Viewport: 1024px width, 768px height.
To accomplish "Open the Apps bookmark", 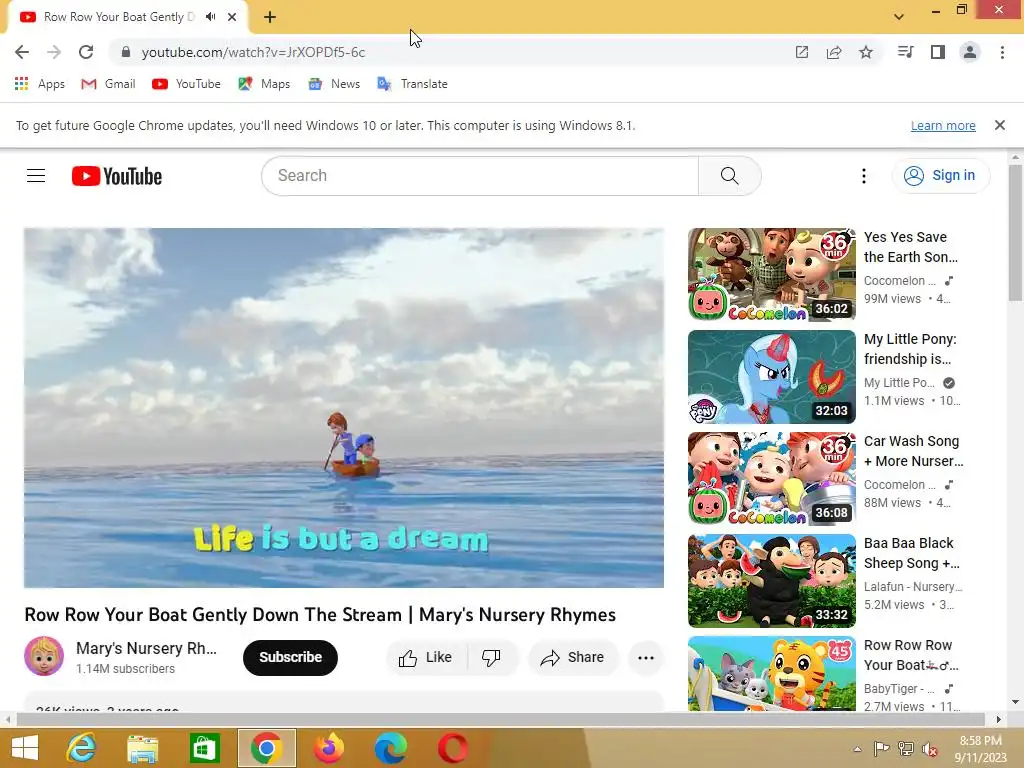I will tap(40, 84).
